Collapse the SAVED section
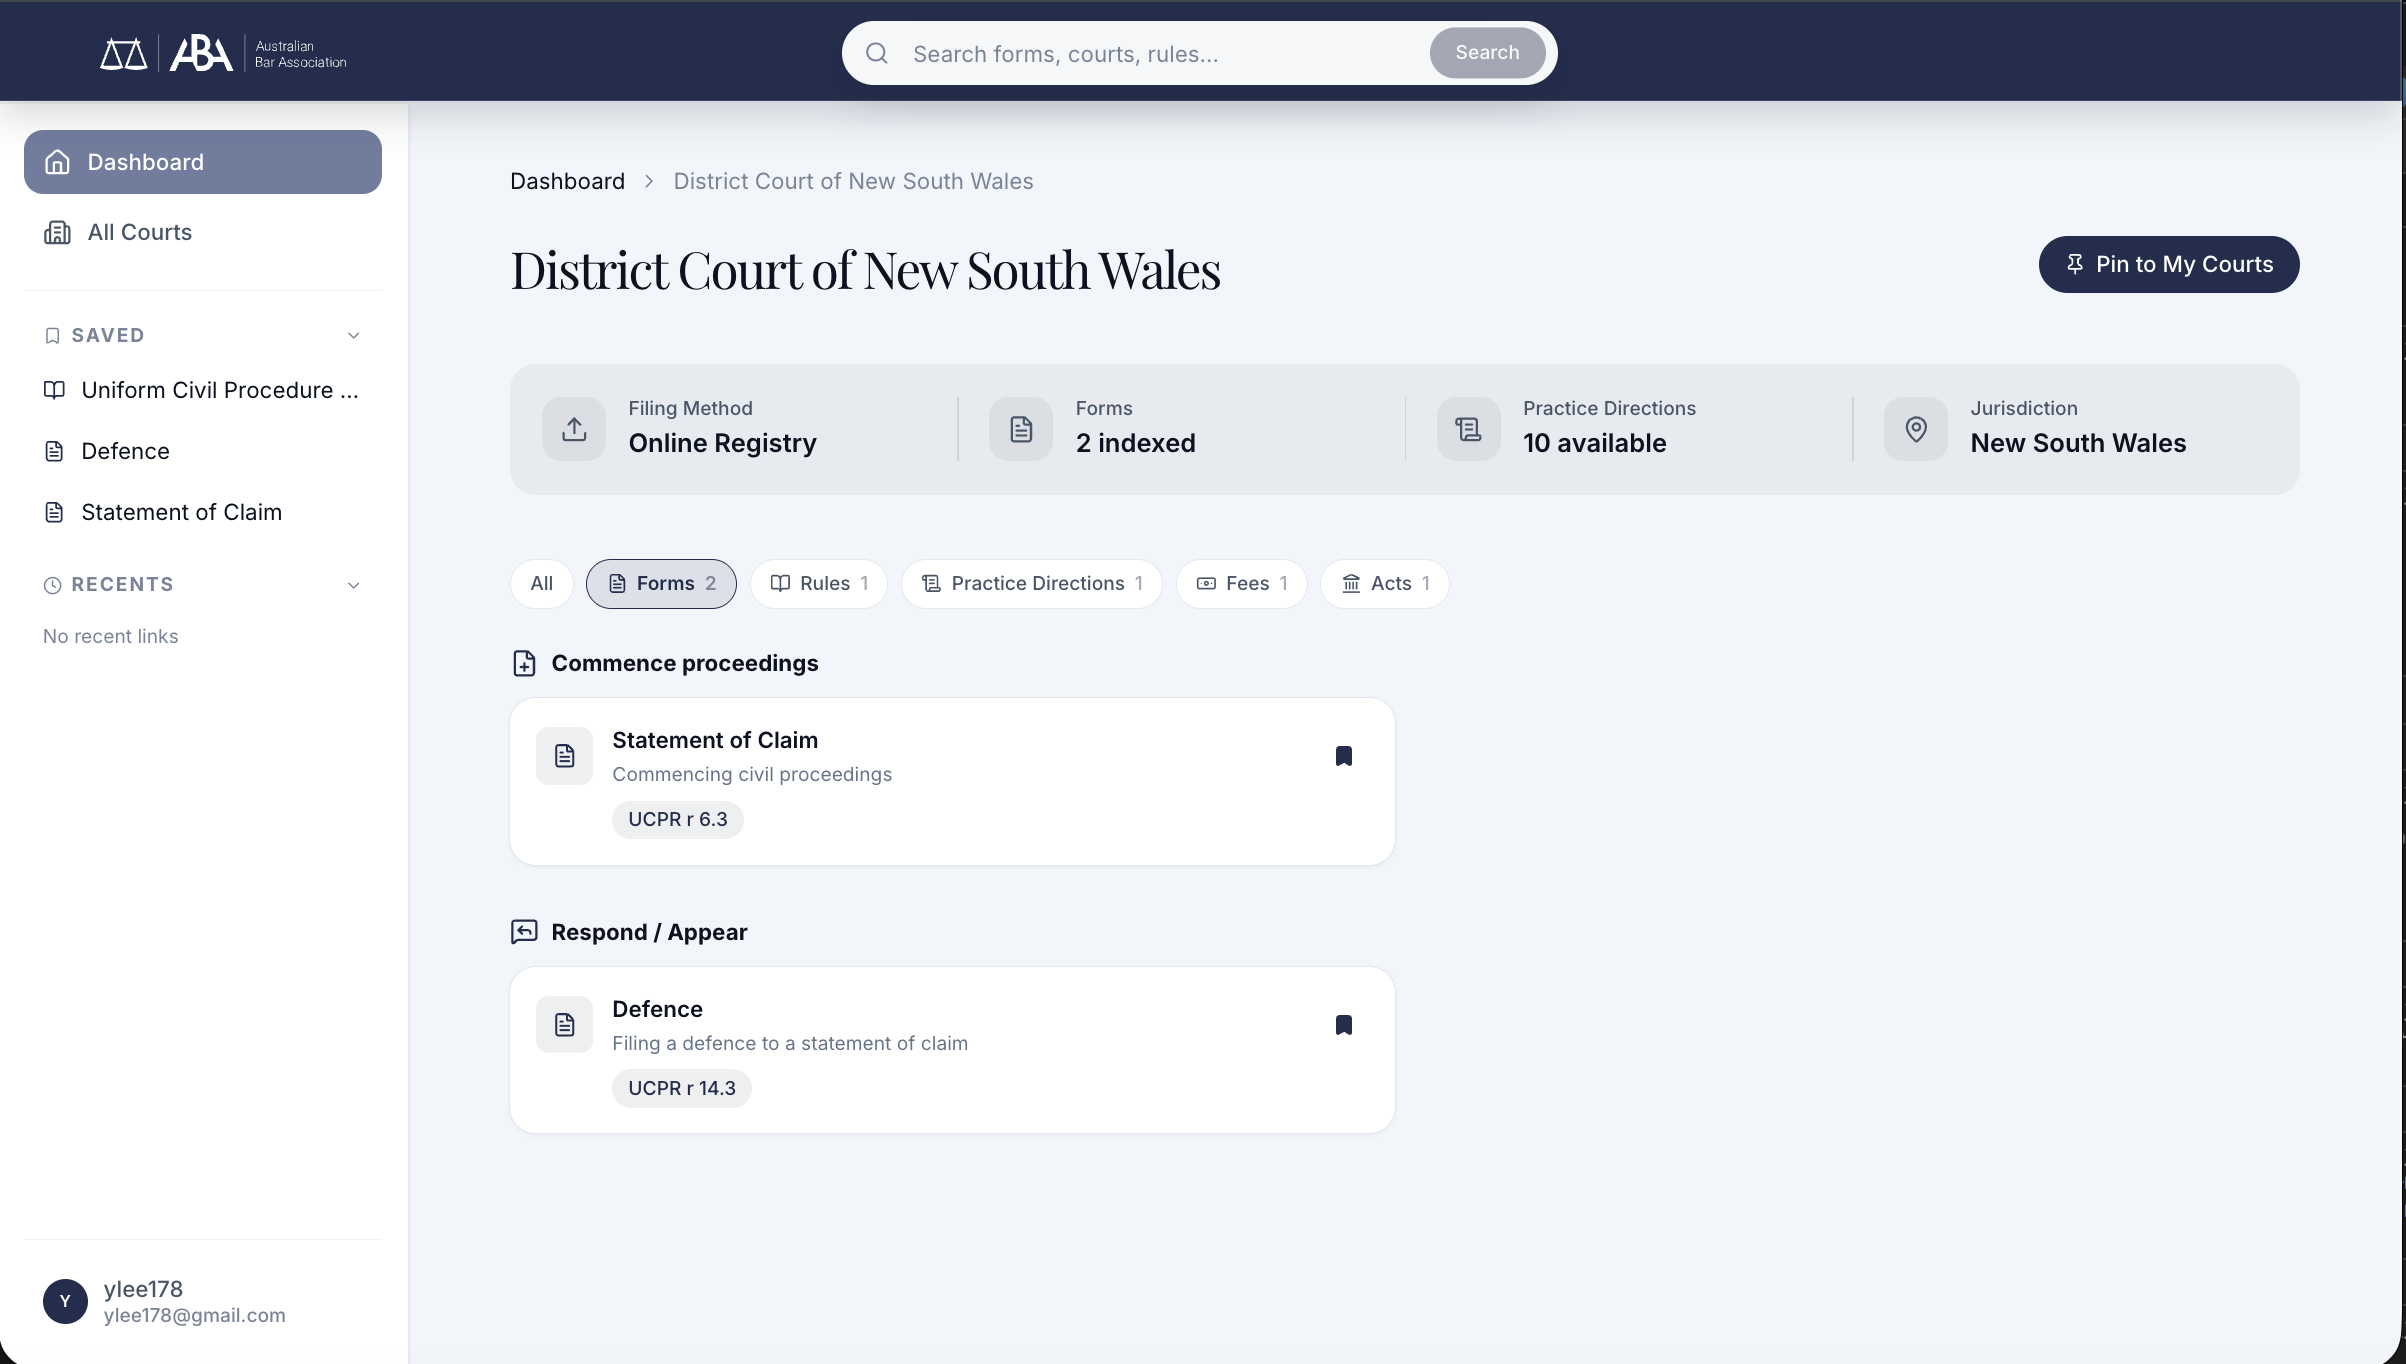 [x=353, y=335]
